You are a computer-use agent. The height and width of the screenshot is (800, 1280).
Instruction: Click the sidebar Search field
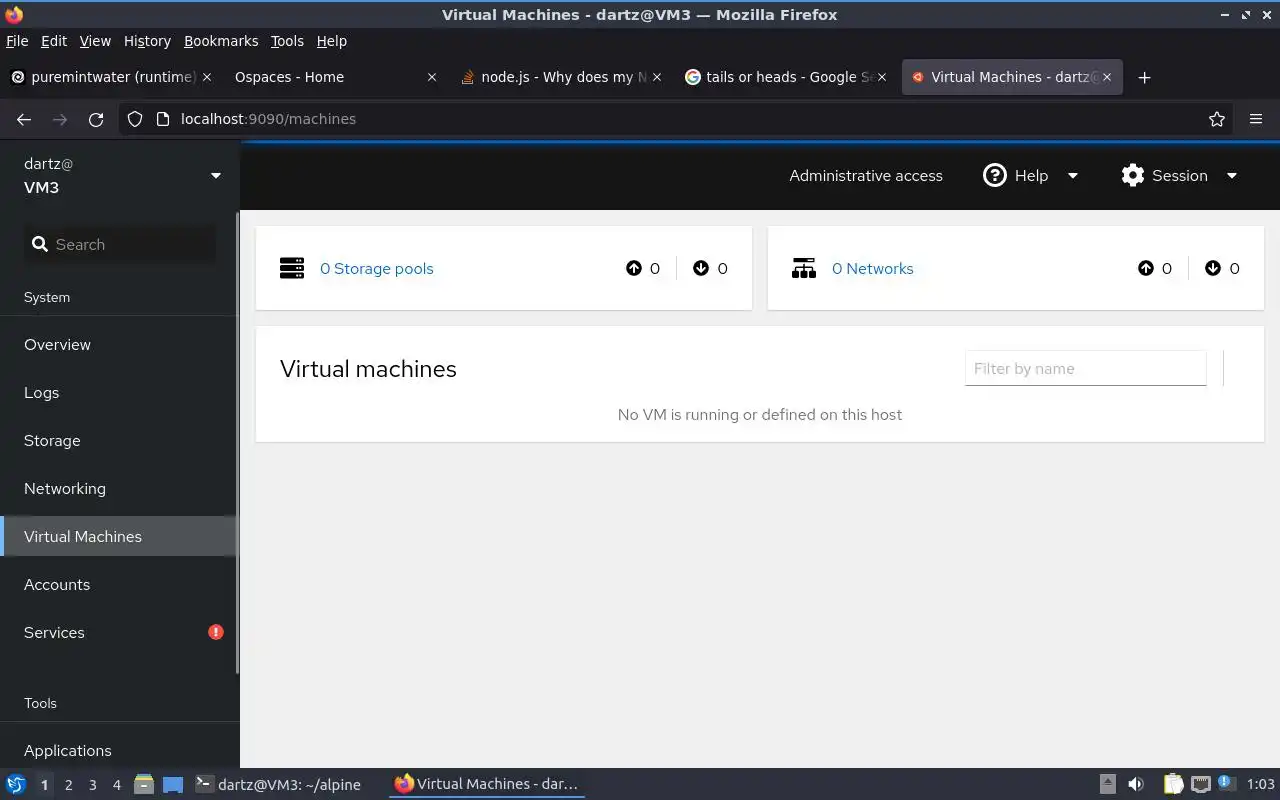pos(120,244)
